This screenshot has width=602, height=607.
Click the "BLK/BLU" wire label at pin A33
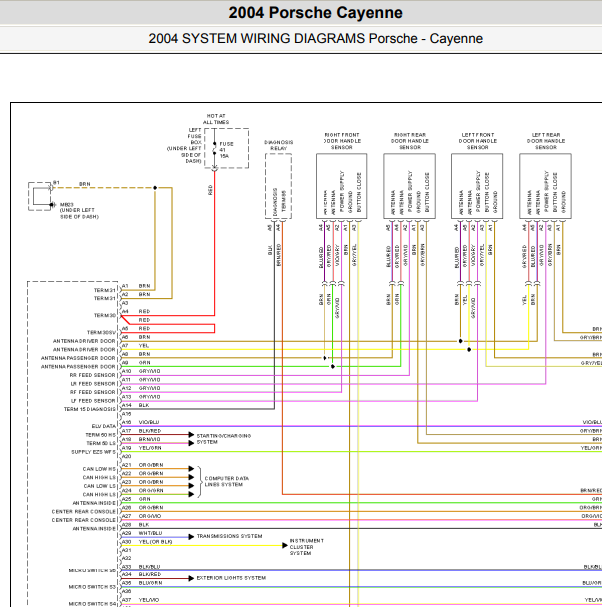click(149, 566)
